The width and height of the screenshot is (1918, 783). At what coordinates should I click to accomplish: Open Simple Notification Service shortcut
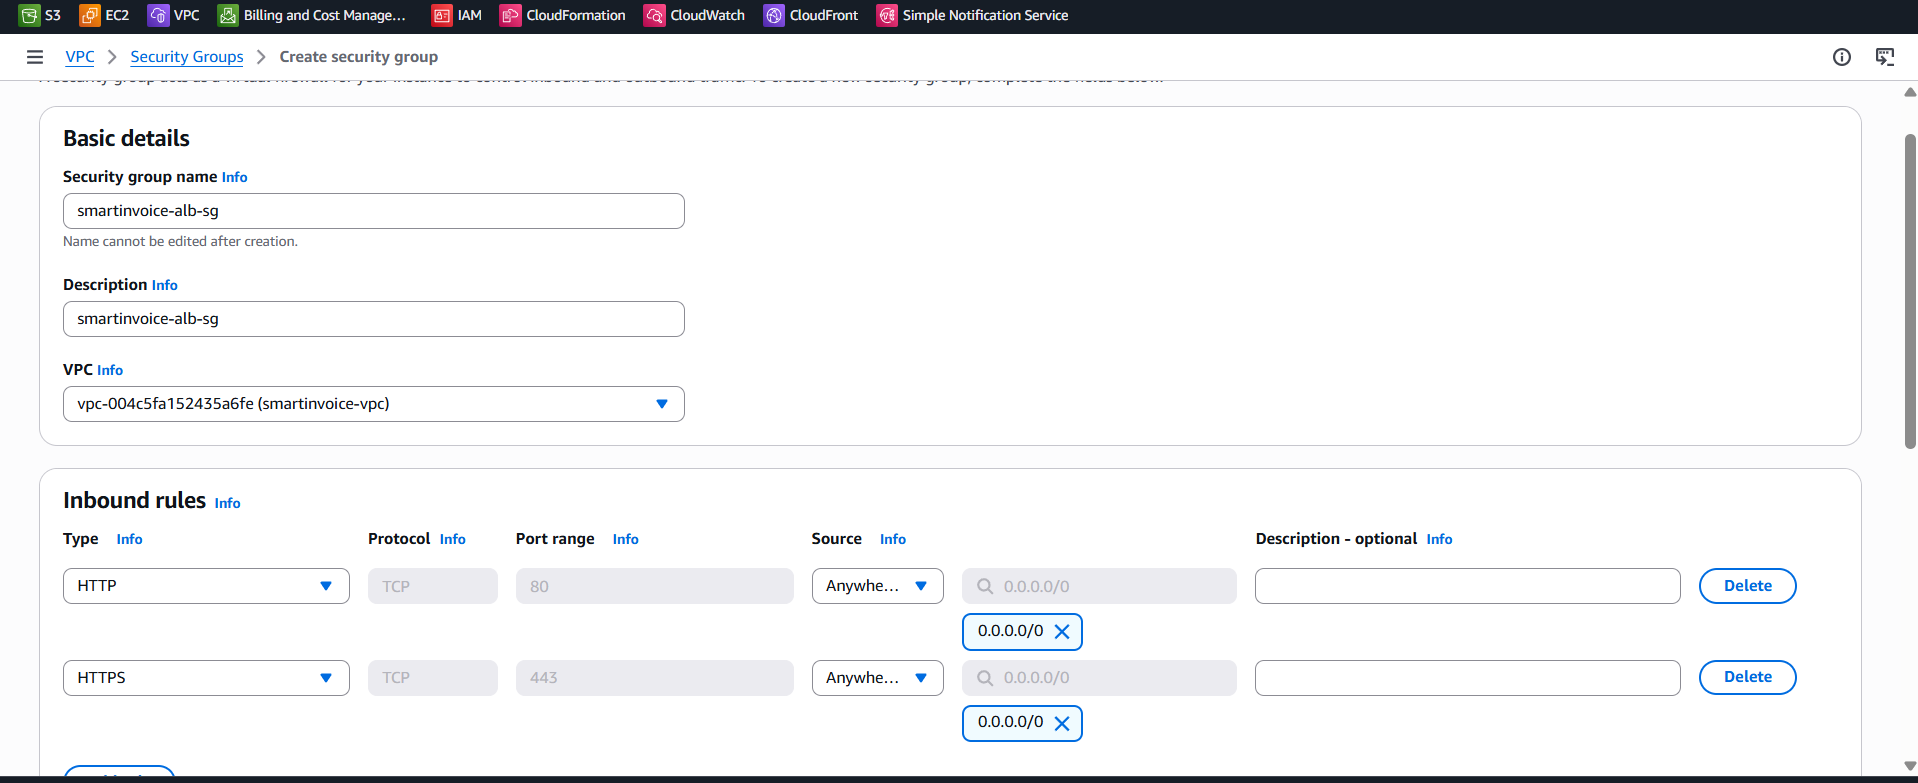[x=887, y=15]
